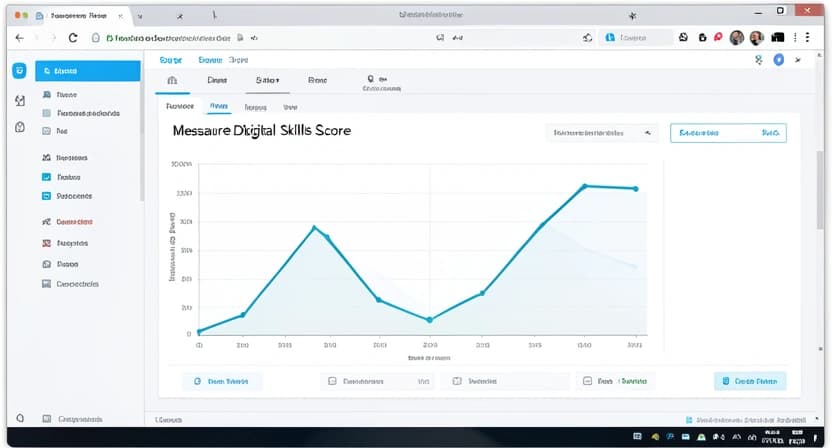The height and width of the screenshot is (448, 832).
Task: Click the home building icon tab
Action: coord(172,80)
